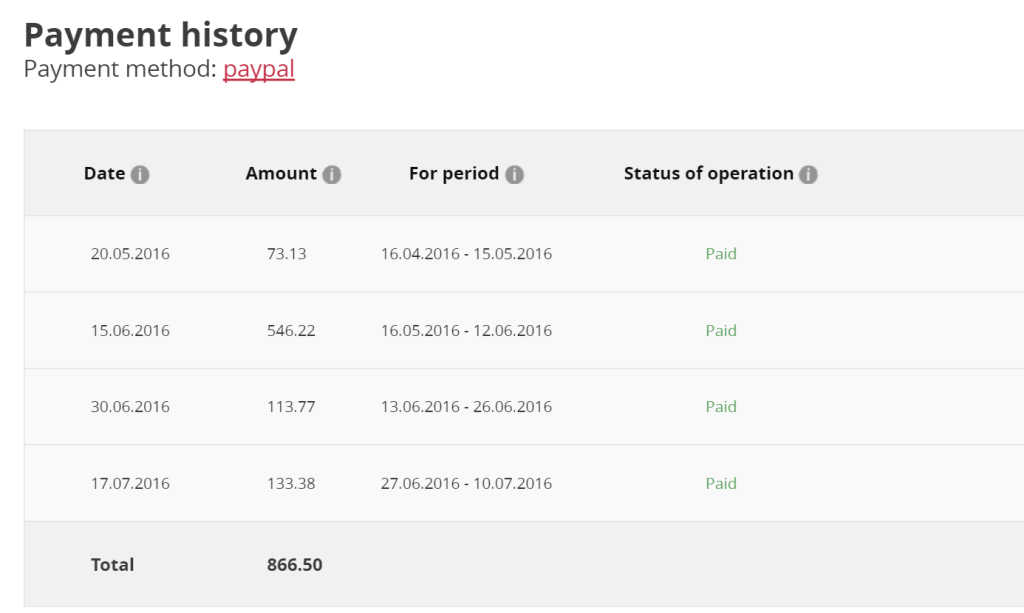Viewport: 1024px width, 613px height.
Task: Click the Paid status on the 15.06.2016 row
Action: 720,330
